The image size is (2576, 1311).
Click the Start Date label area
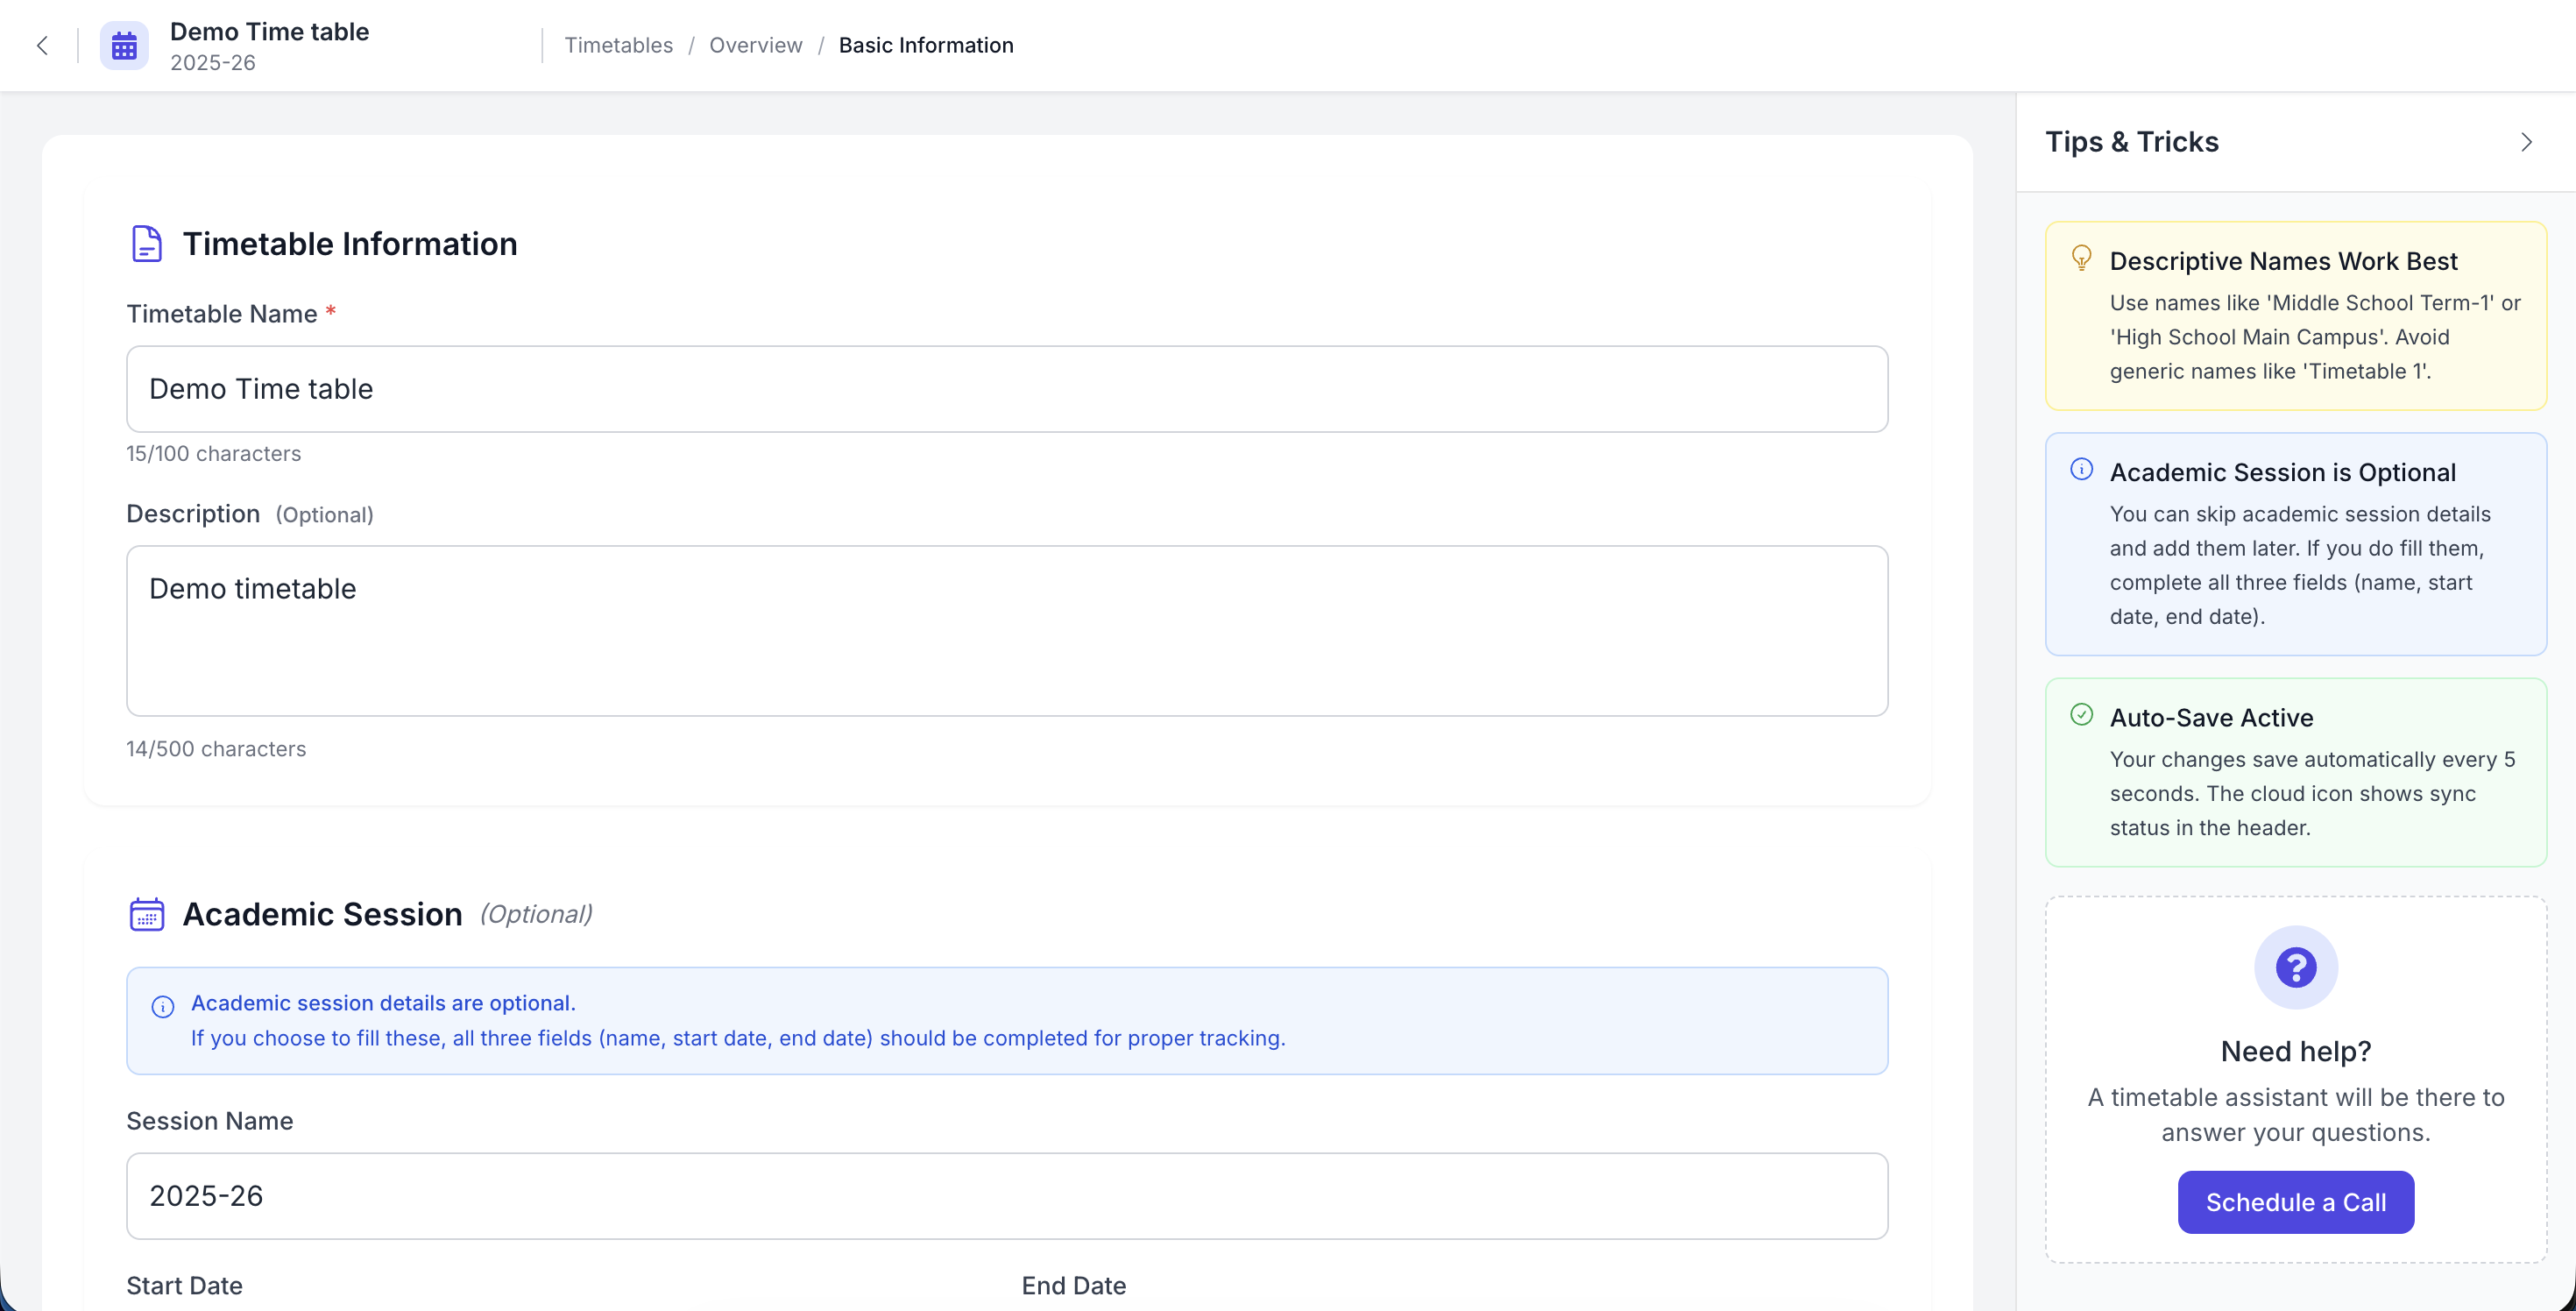[x=184, y=1285]
